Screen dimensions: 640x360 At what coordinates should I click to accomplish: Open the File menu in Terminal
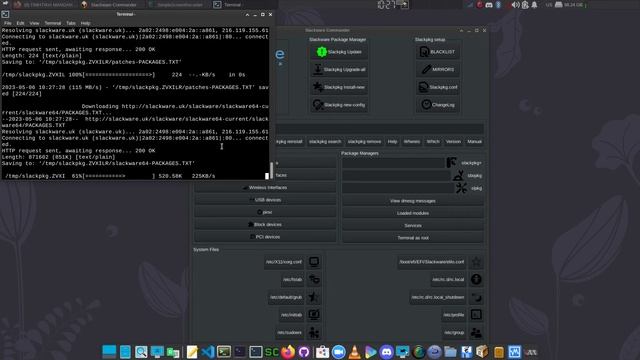[x=8, y=23]
